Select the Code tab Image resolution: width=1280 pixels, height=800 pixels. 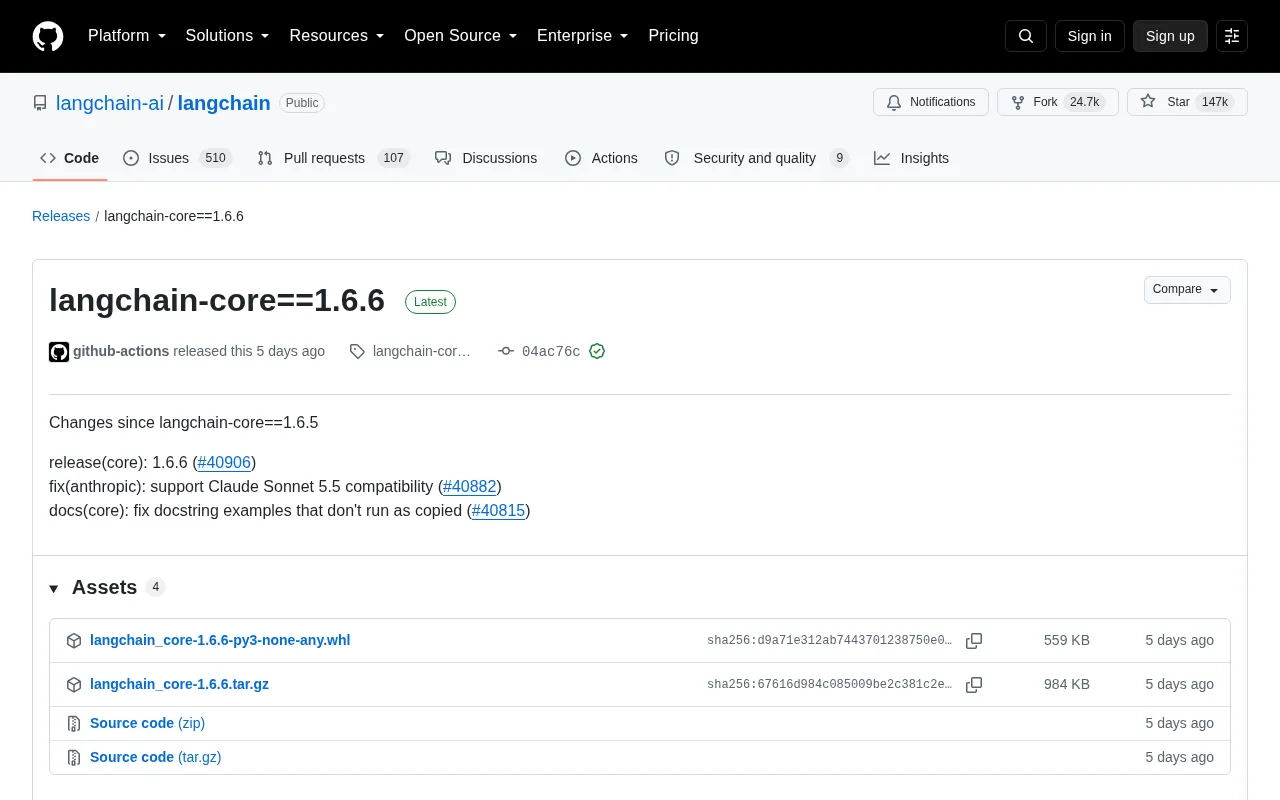pos(70,158)
